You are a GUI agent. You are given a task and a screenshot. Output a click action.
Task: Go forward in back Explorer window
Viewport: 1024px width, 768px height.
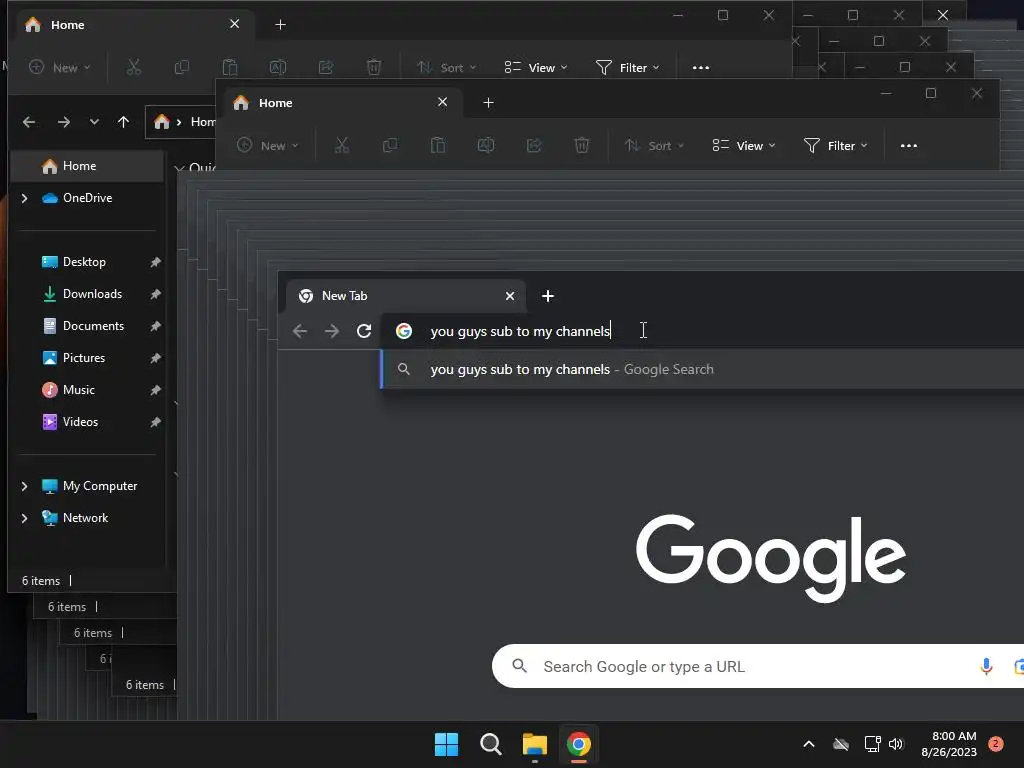63,122
